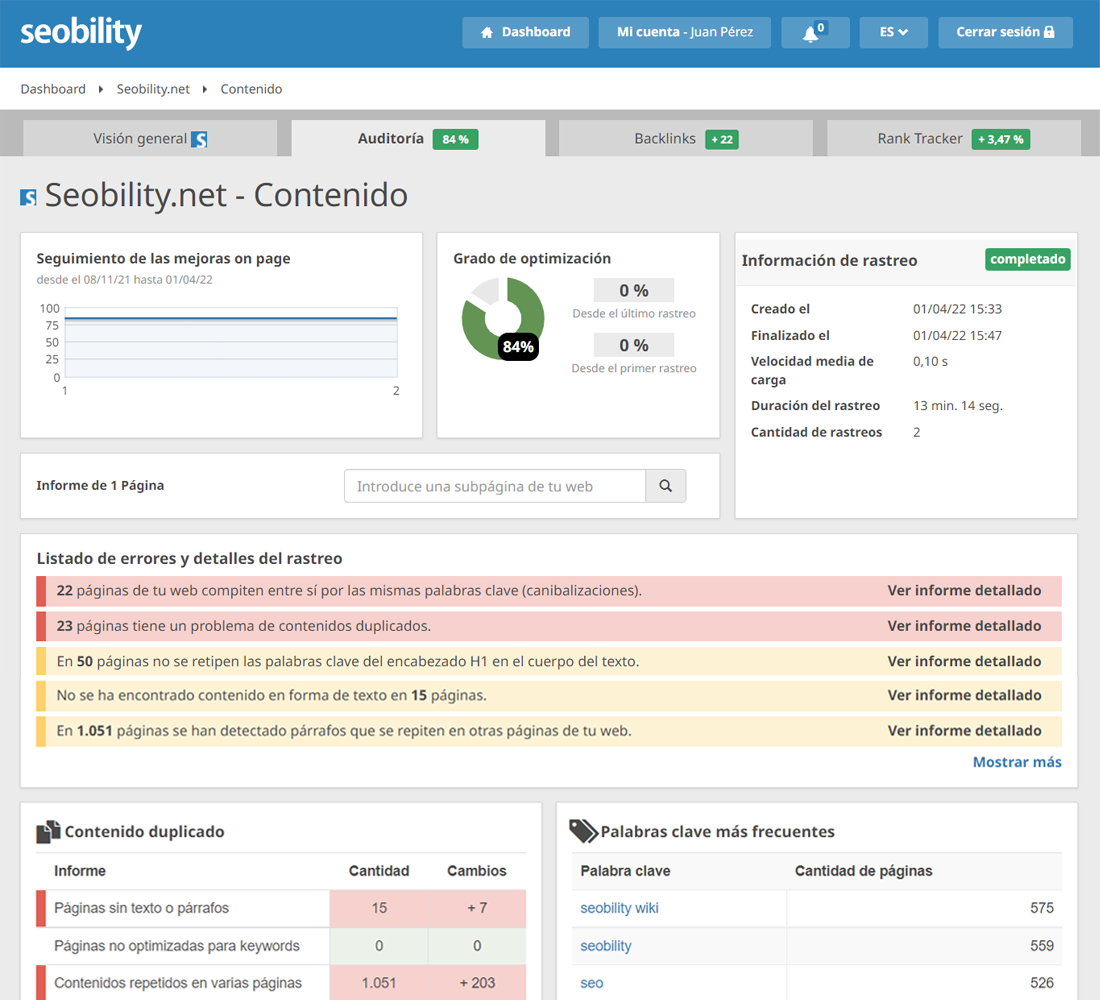View detailed report for 15 páginas row
The height and width of the screenshot is (1000, 1100).
pos(964,695)
